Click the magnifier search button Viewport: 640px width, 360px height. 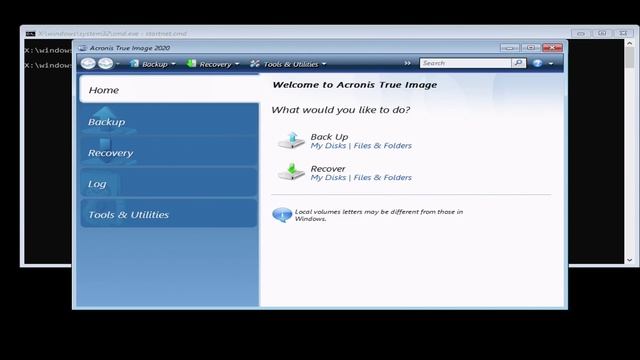click(518, 63)
